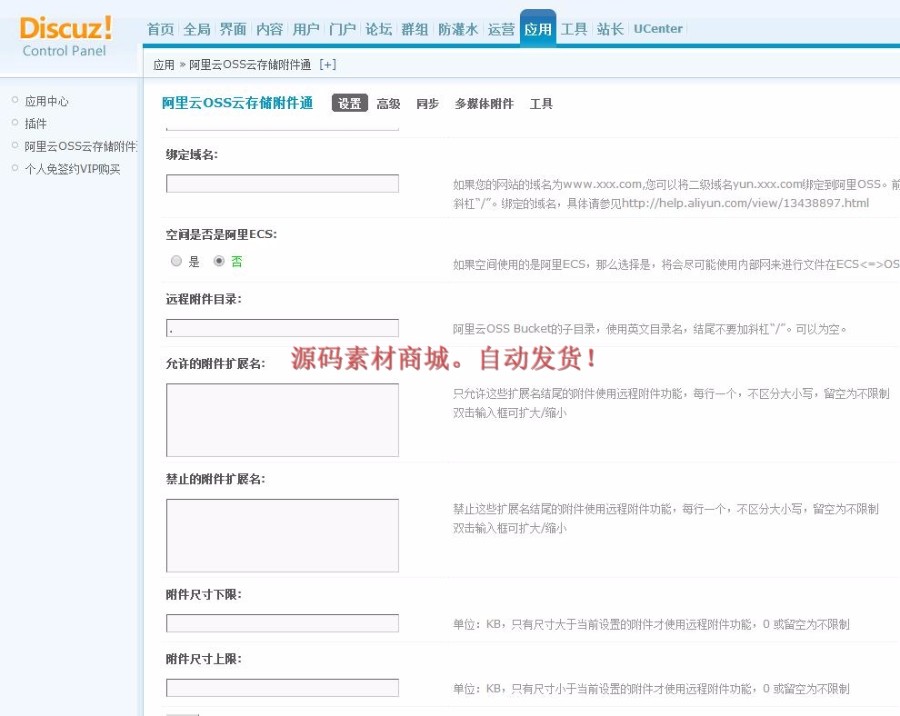This screenshot has height=716, width=900.
Task: Click the 附件尺寸下限 input field
Action: [x=282, y=623]
